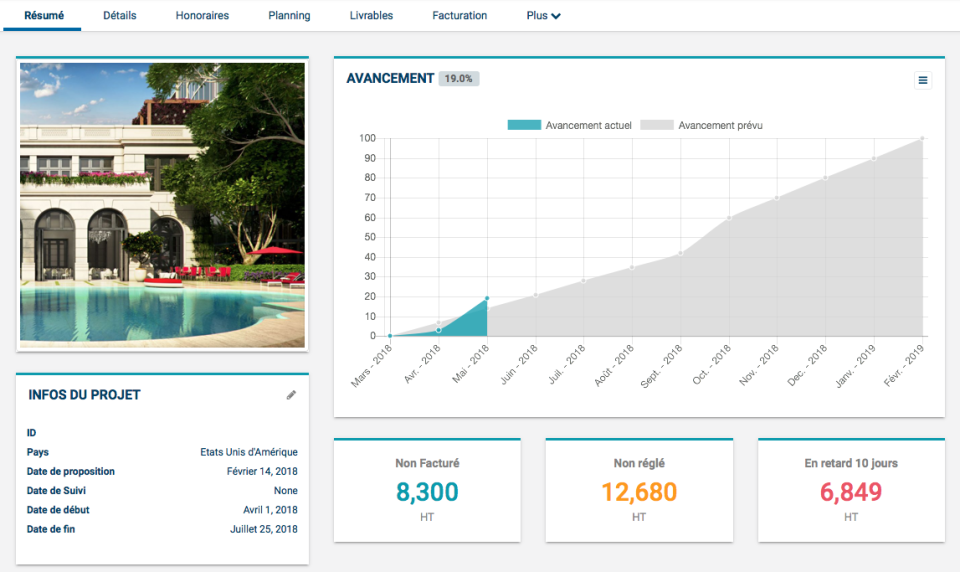Click the 'Avril 1, 2018' start date

point(270,510)
